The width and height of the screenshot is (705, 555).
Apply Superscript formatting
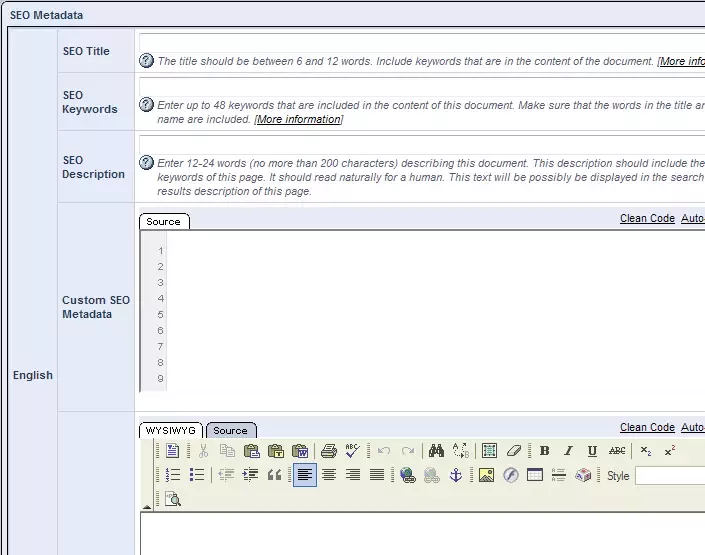click(670, 451)
